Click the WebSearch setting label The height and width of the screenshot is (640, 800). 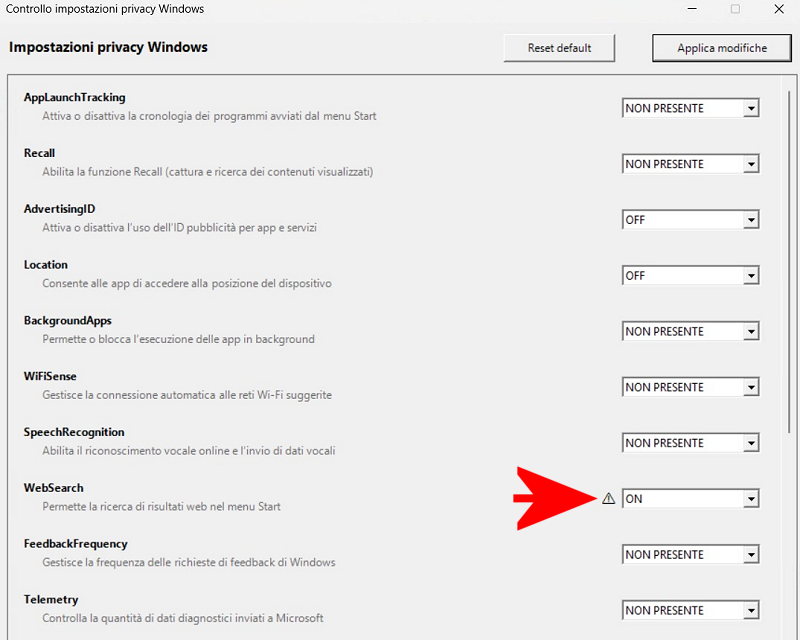[54, 488]
